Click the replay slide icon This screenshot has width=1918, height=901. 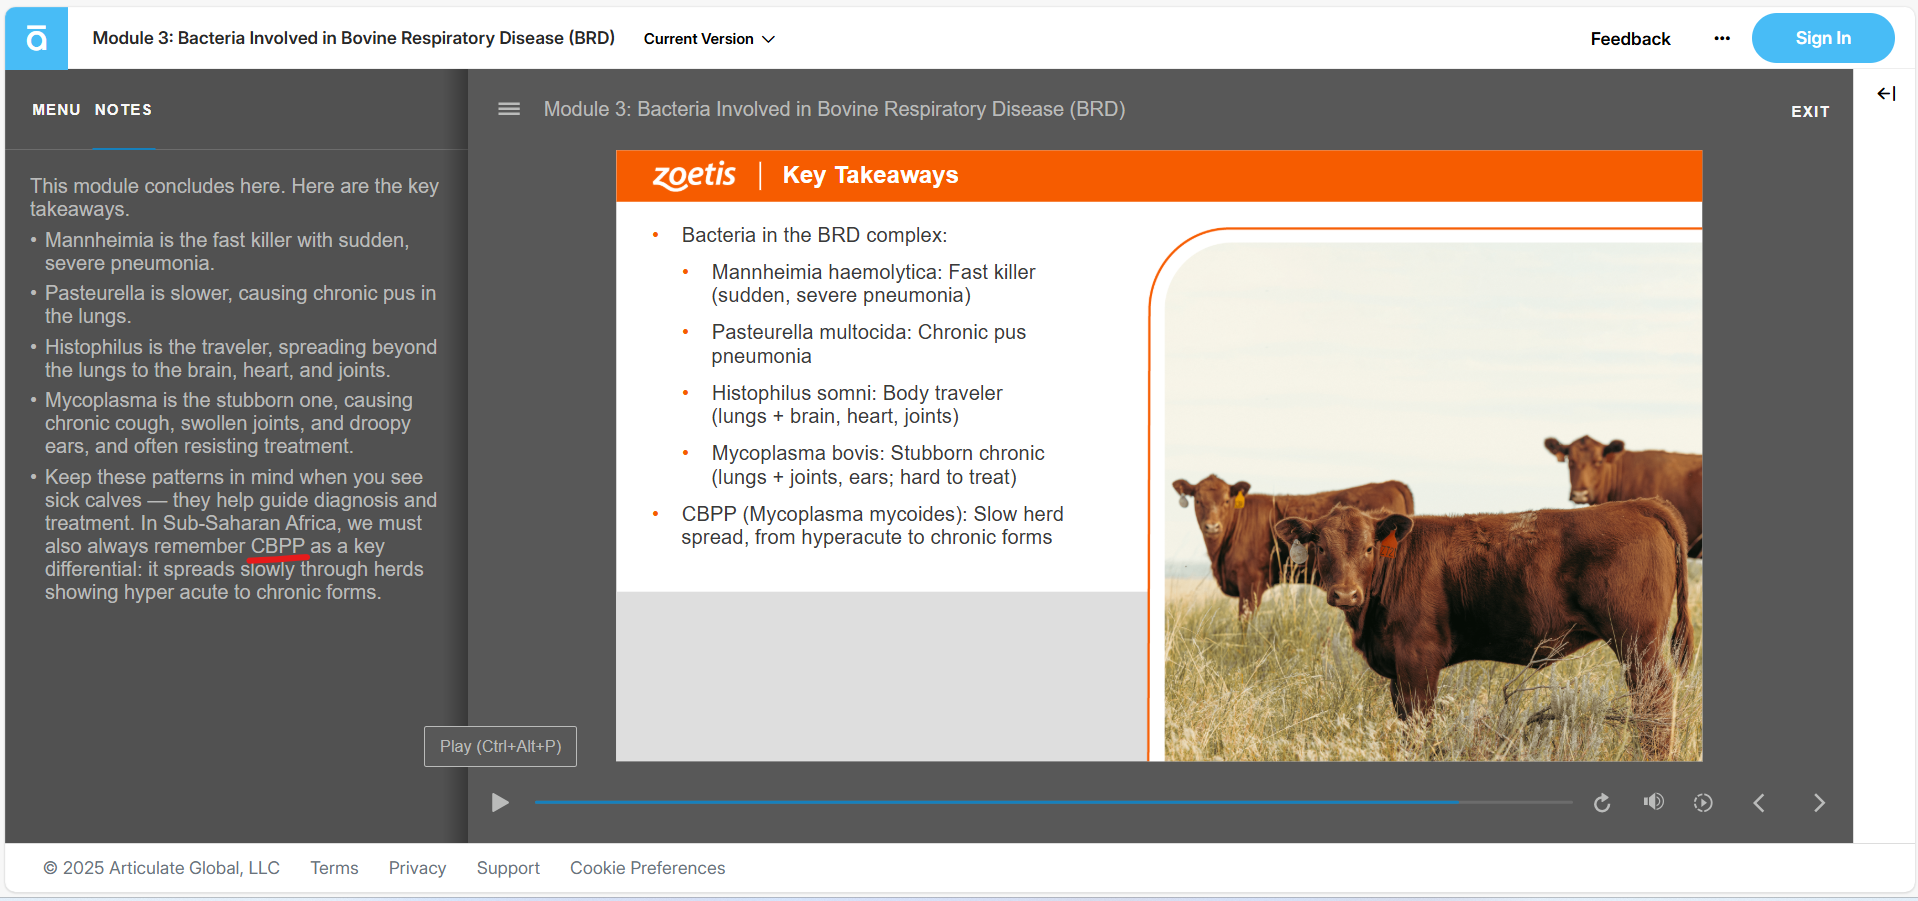[1602, 803]
